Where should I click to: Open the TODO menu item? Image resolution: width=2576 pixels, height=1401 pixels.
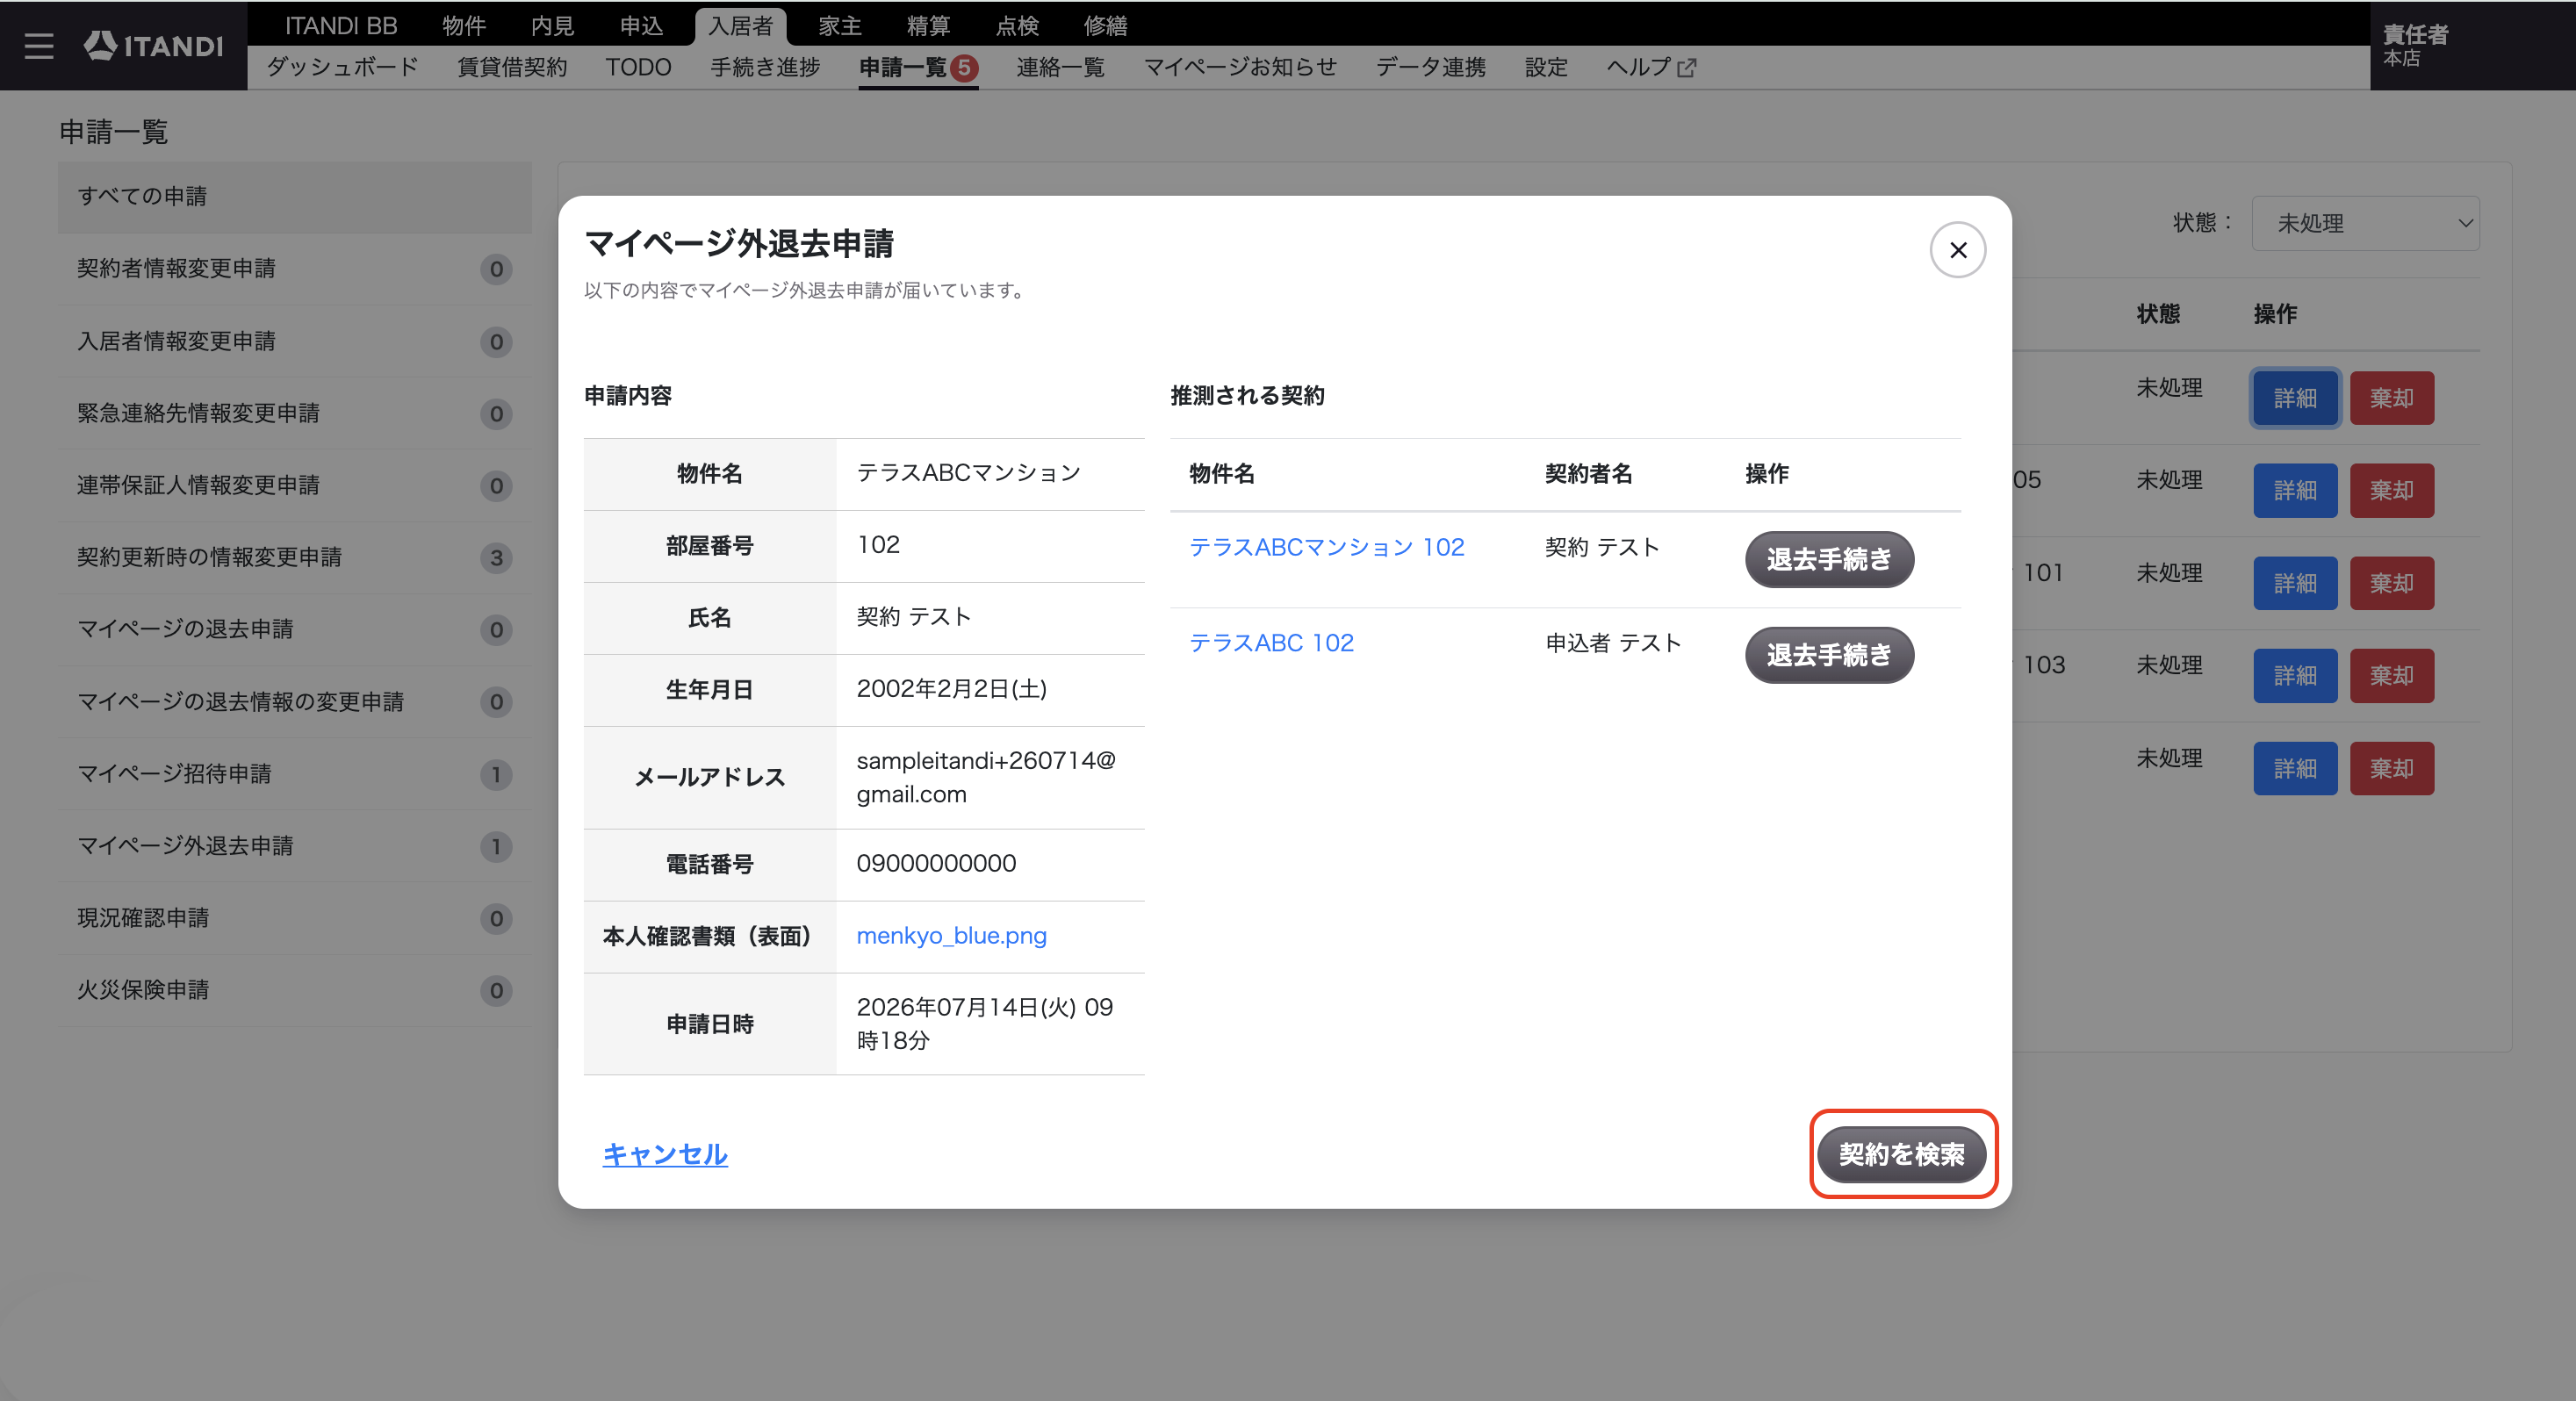point(638,67)
